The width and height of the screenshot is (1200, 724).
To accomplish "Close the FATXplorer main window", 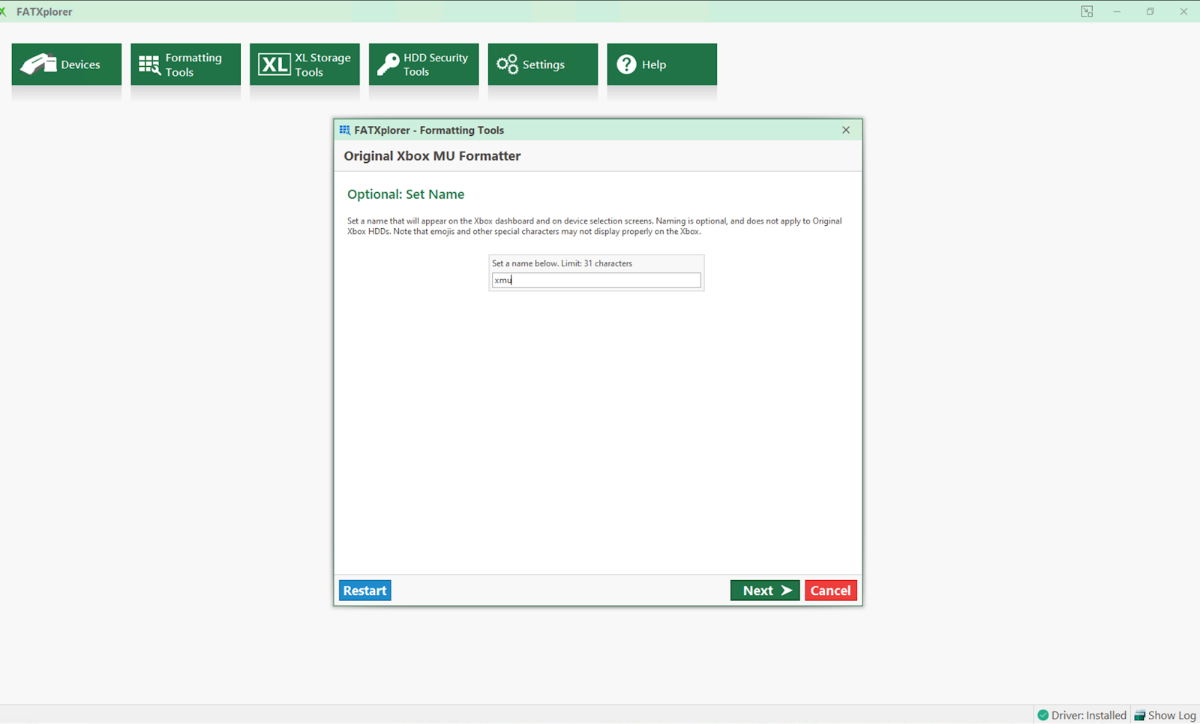I will click(1184, 12).
